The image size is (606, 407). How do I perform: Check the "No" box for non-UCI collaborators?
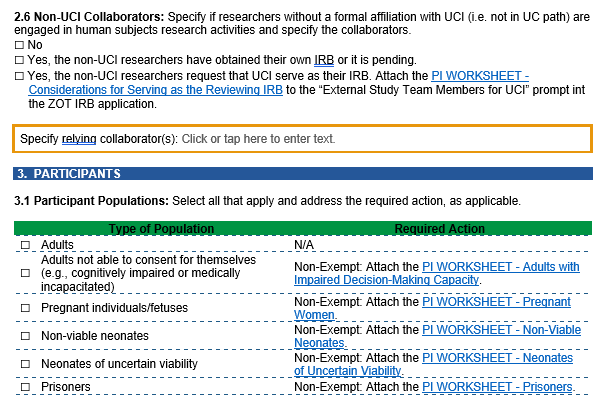(19, 46)
